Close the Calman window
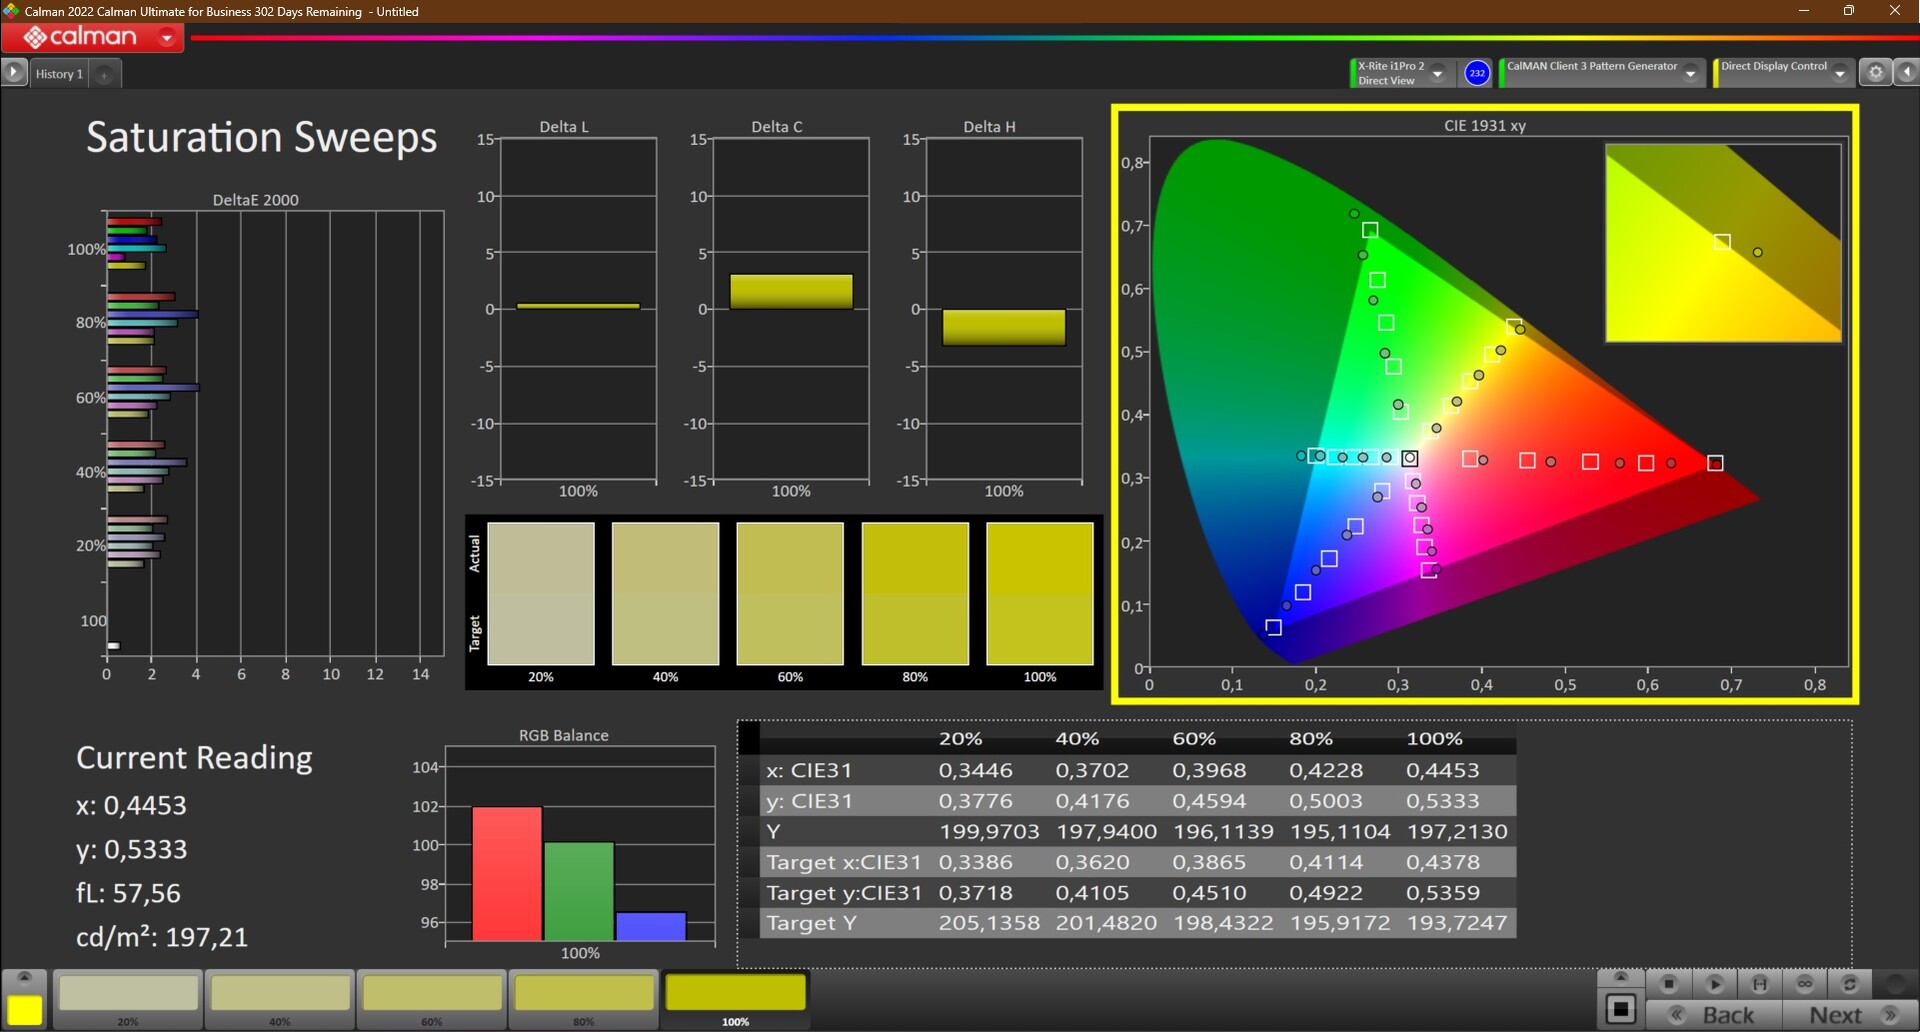 point(1895,11)
